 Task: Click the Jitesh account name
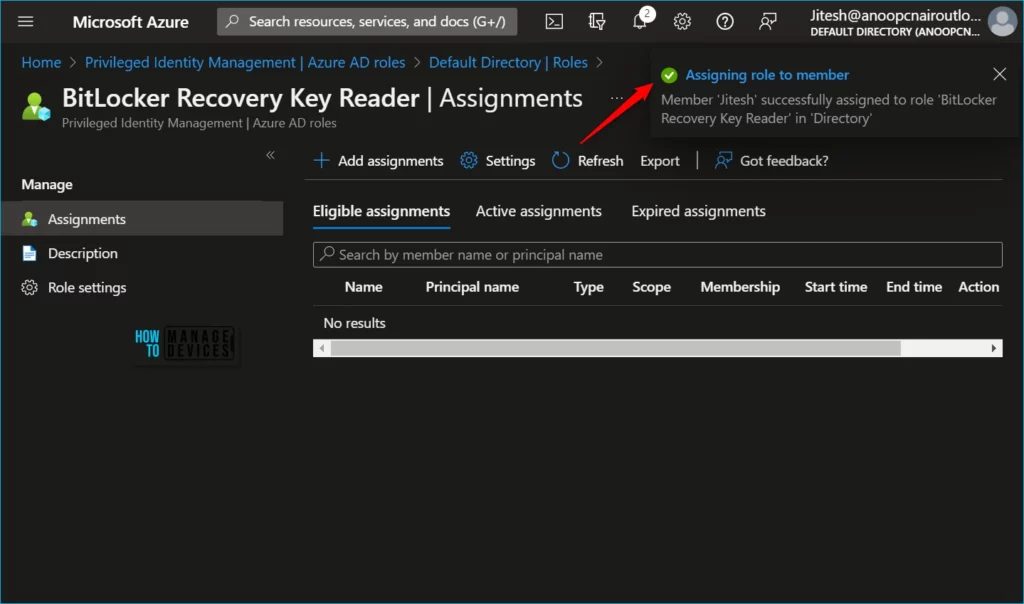coord(895,16)
